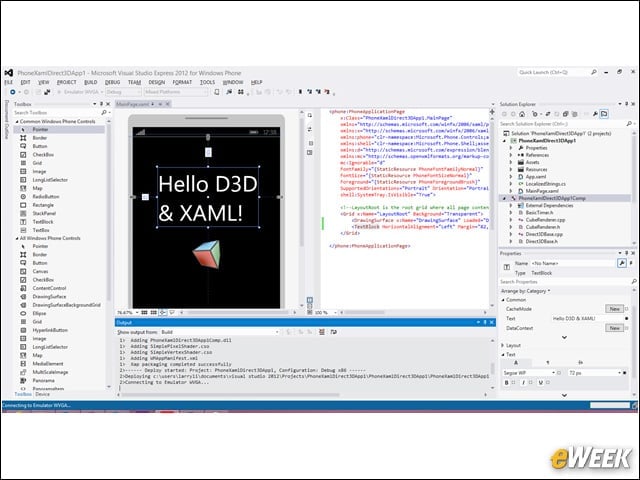Switch to the Device tab below the Toolbox

(x=42, y=394)
